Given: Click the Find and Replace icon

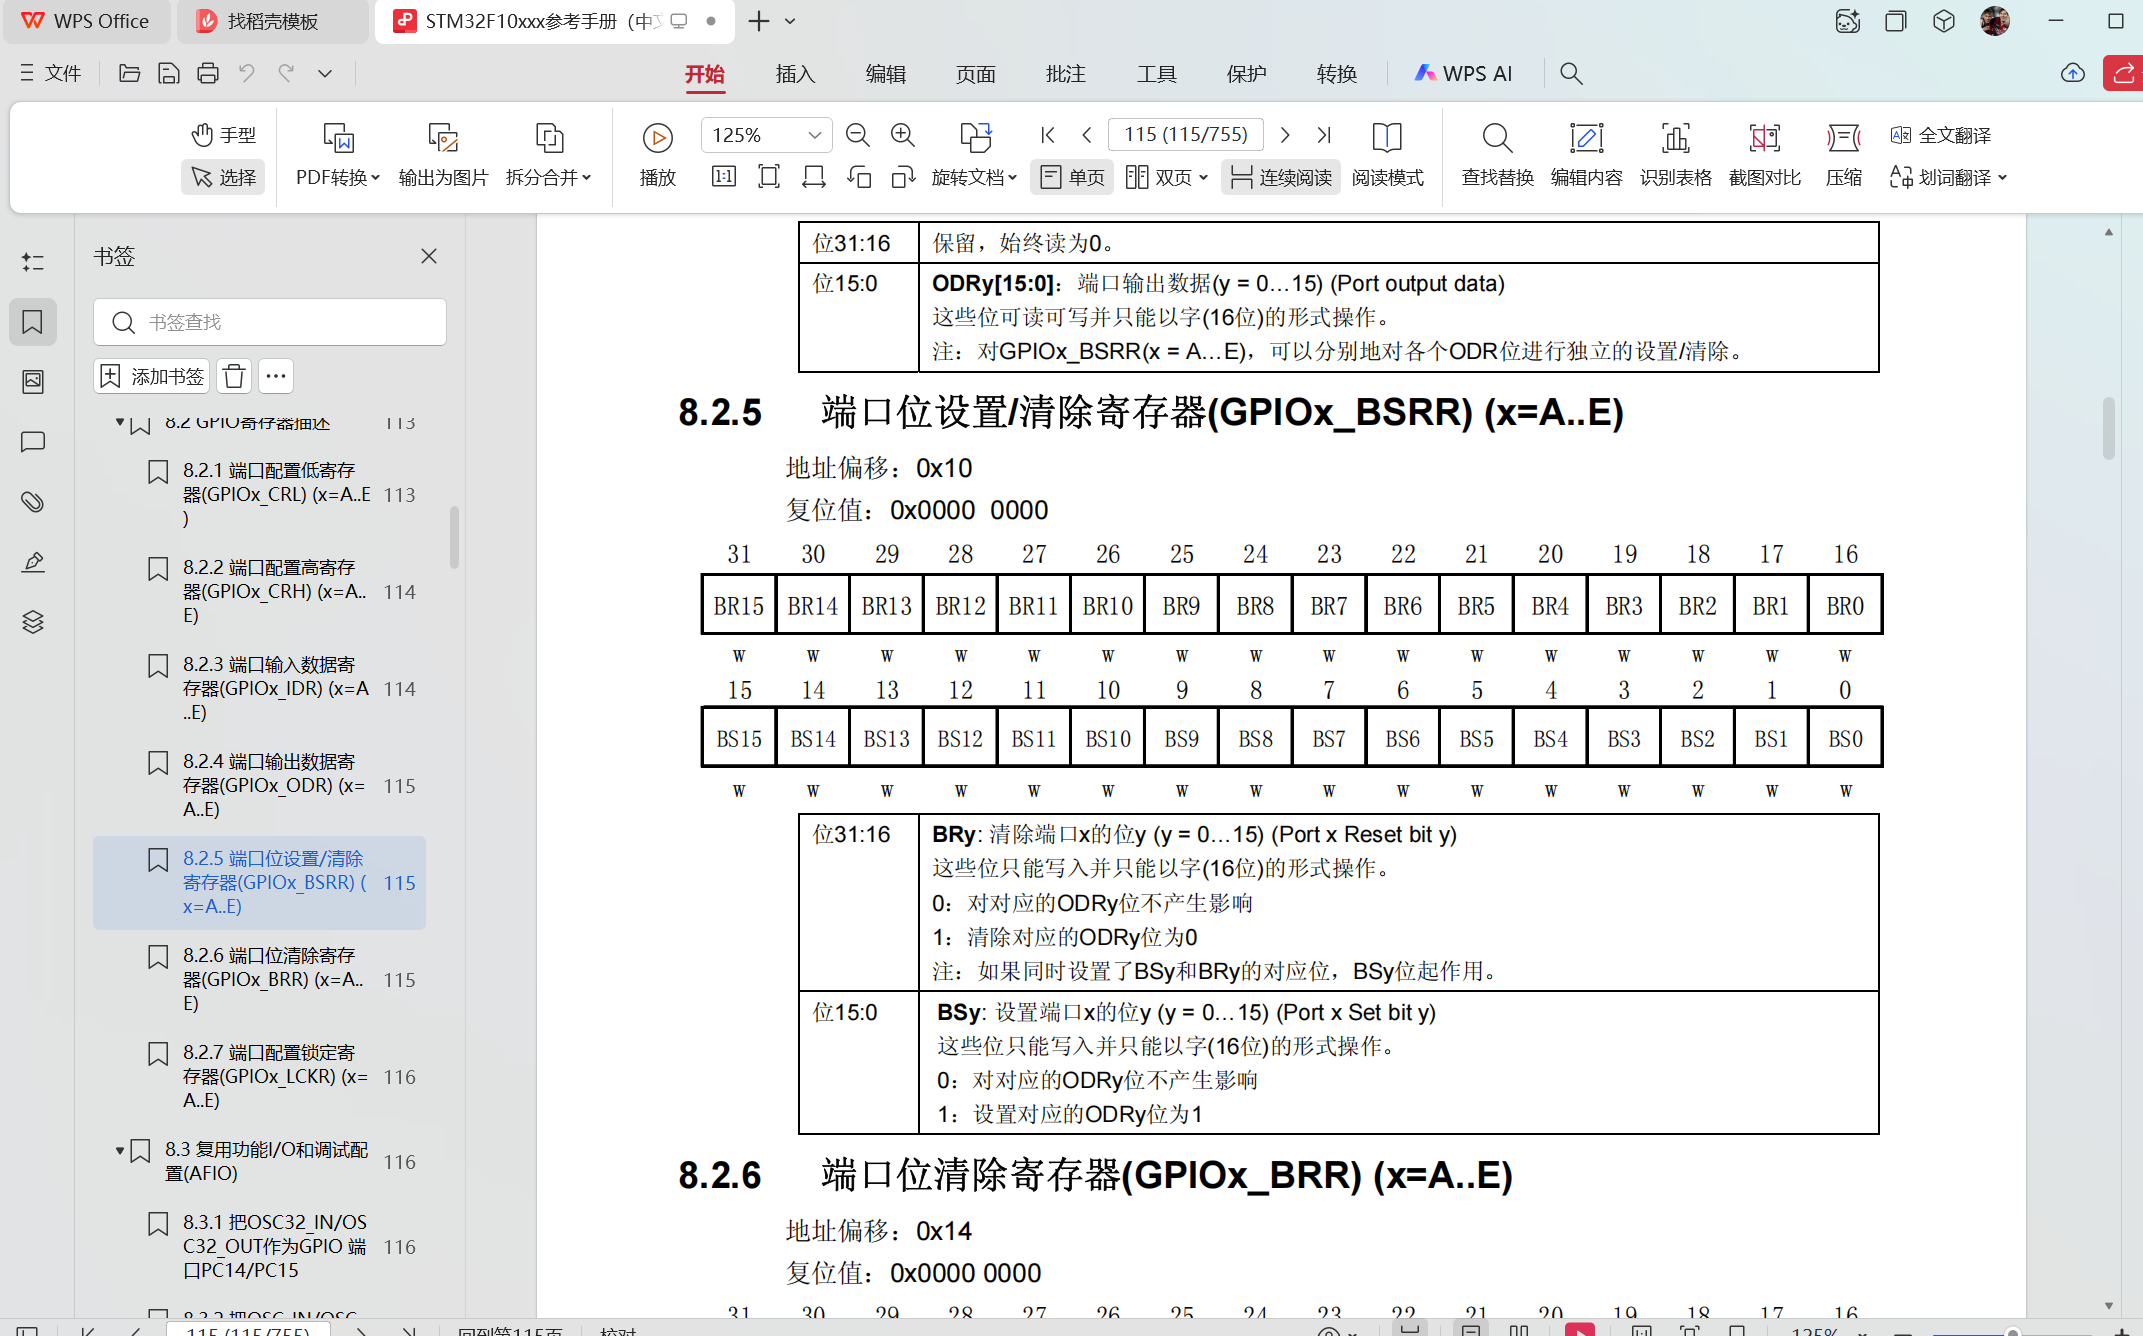Looking at the screenshot, I should [1497, 138].
